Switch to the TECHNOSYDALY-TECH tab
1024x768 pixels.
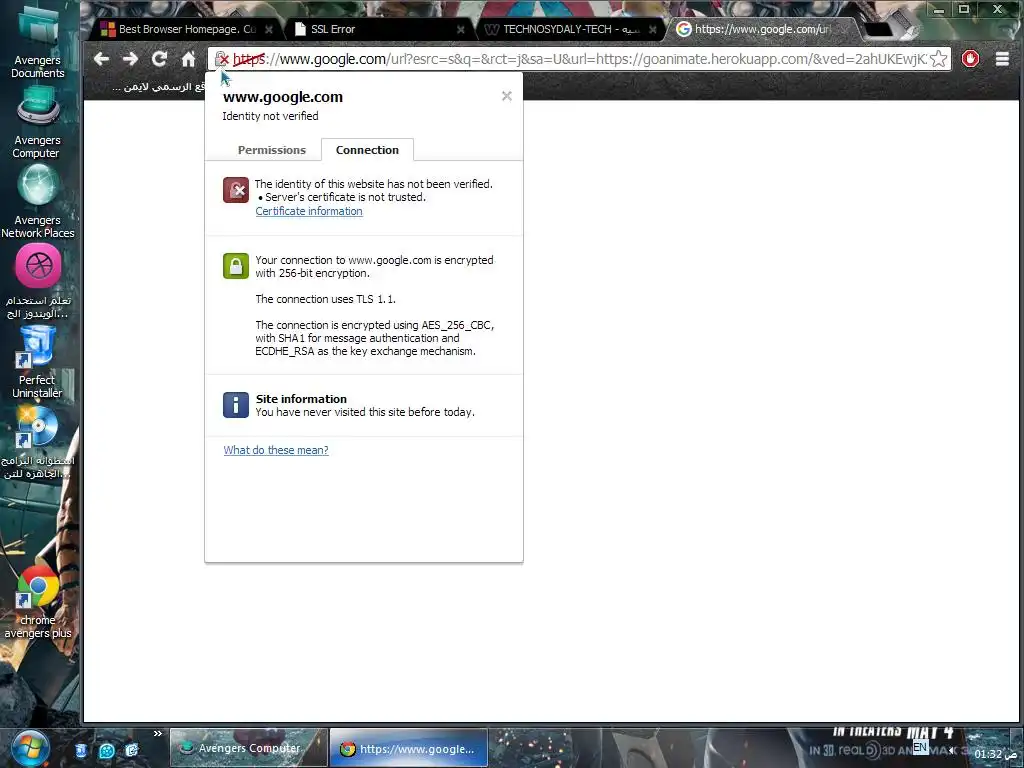(563, 29)
